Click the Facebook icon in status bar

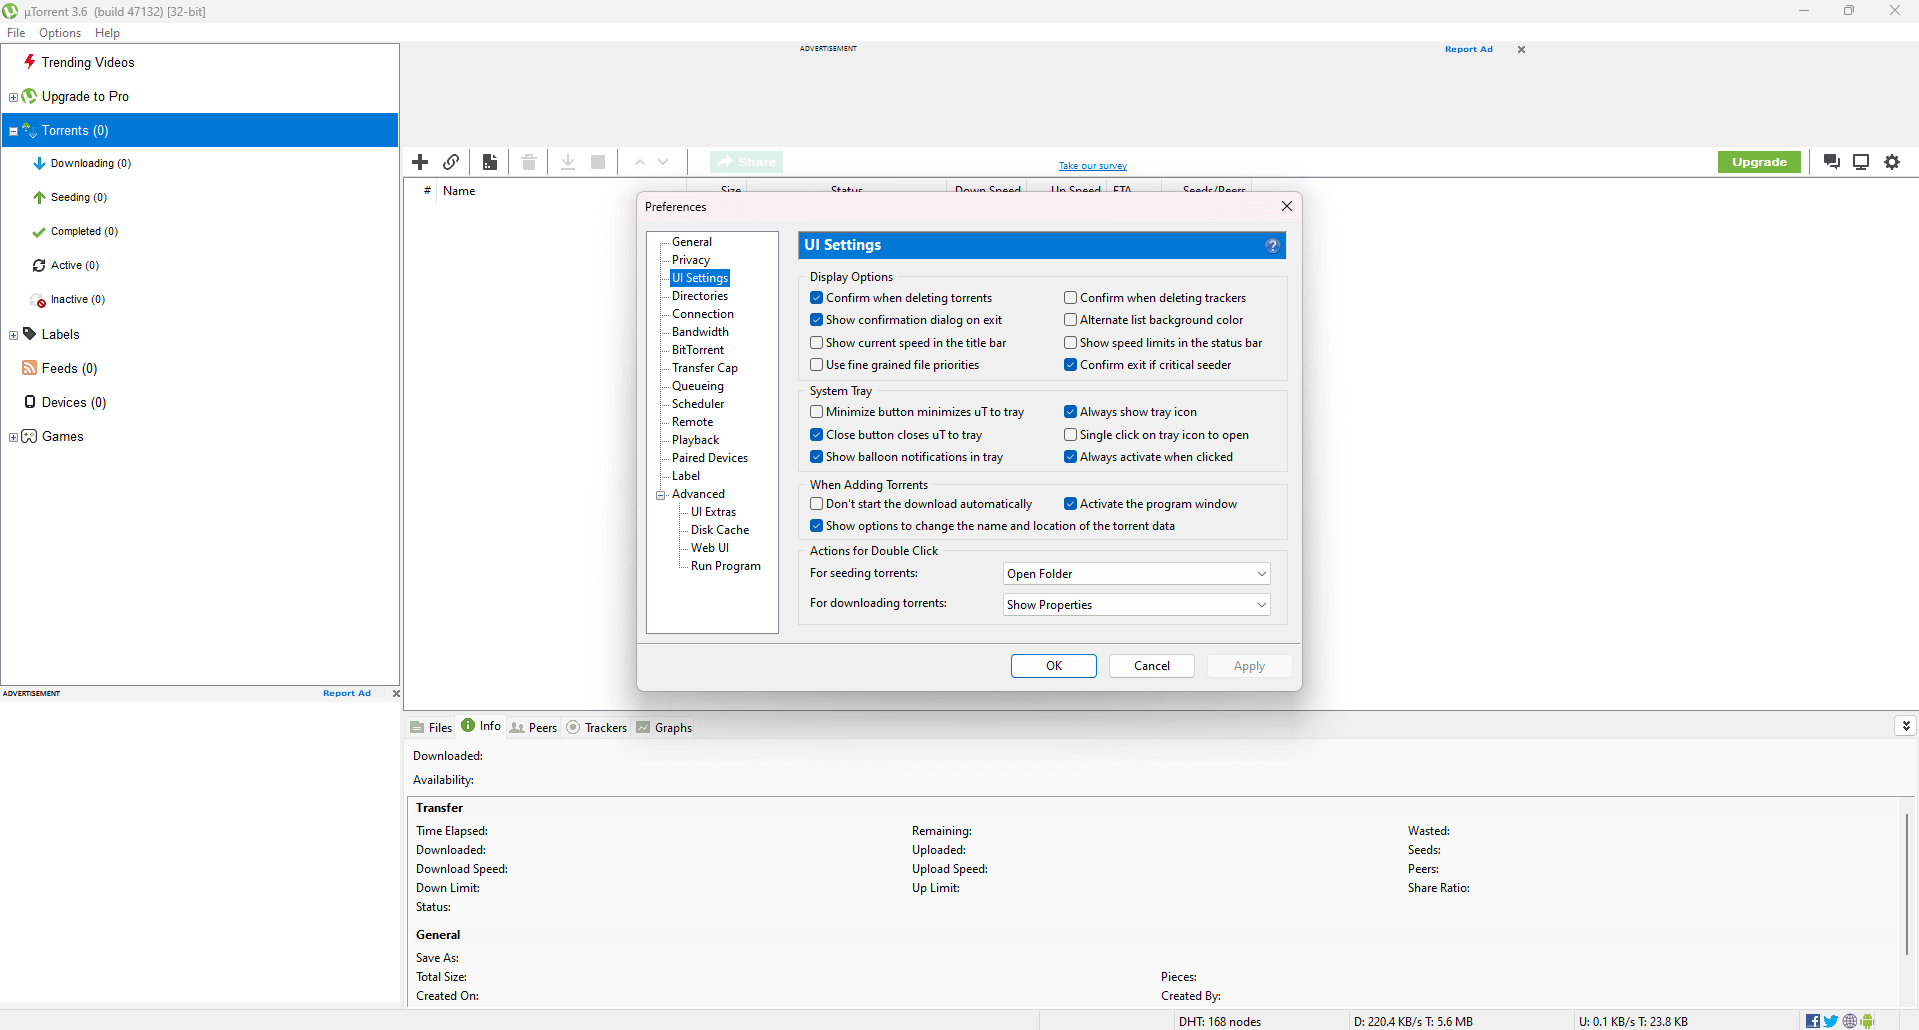1813,1021
